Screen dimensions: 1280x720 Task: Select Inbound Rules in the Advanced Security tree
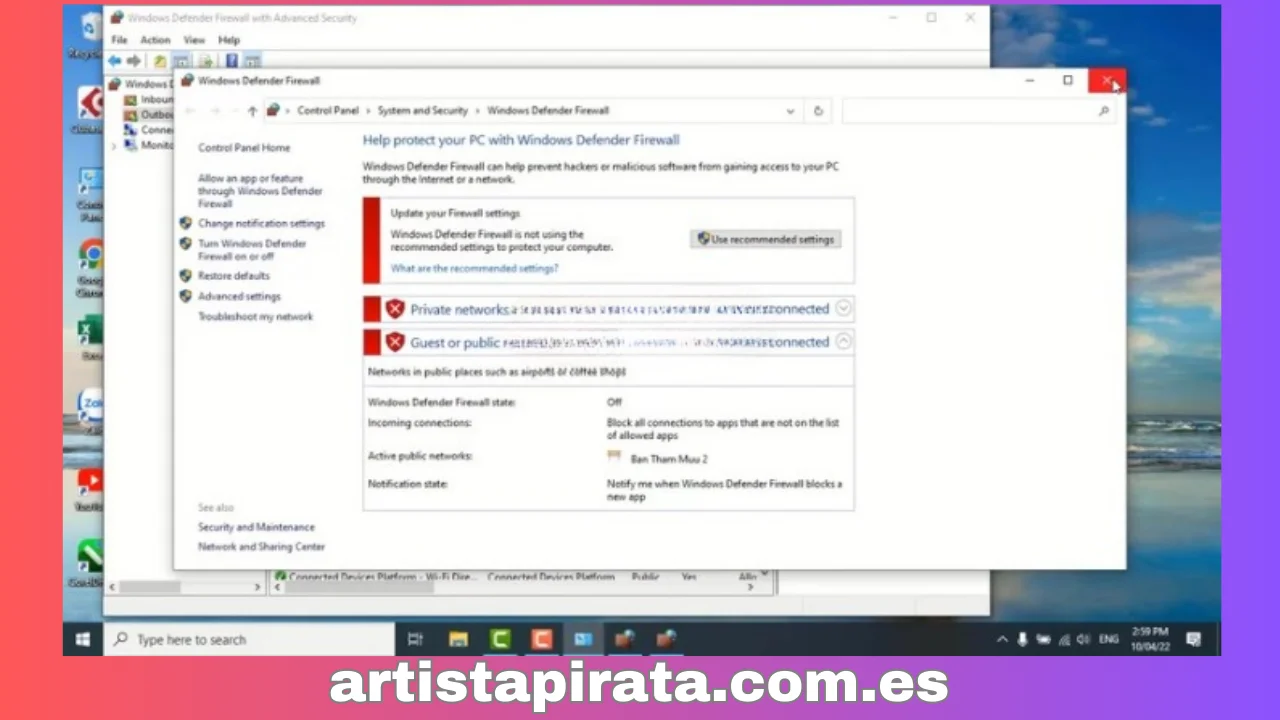pos(148,99)
